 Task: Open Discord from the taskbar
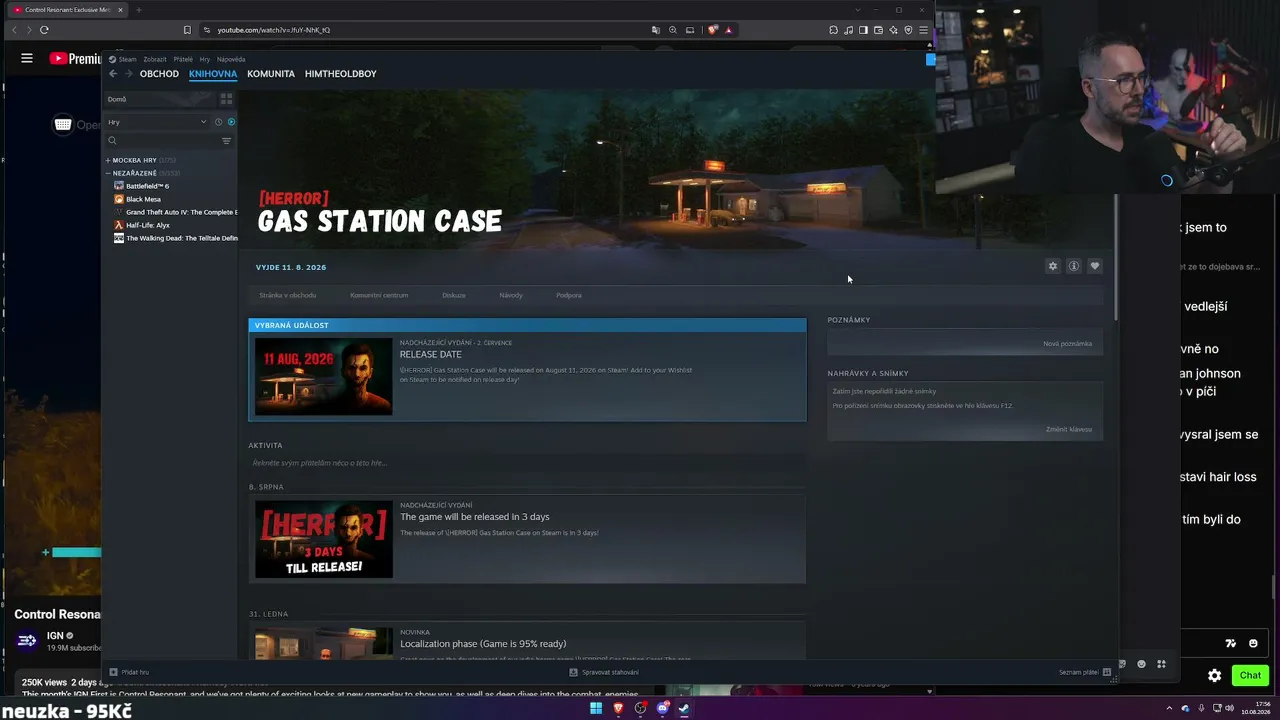pyautogui.click(x=662, y=708)
